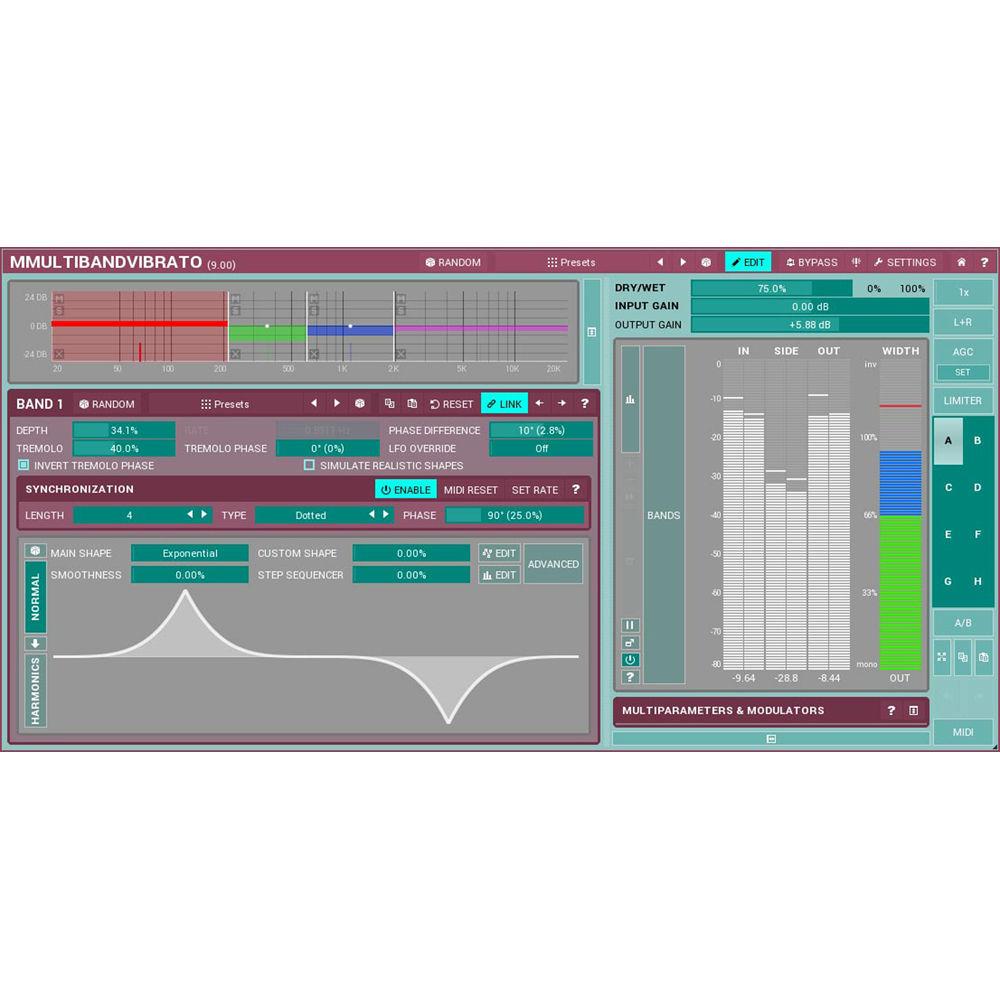Screen dimensions: 1000x1000
Task: Click the BYPASS button in the top toolbar
Action: click(812, 262)
